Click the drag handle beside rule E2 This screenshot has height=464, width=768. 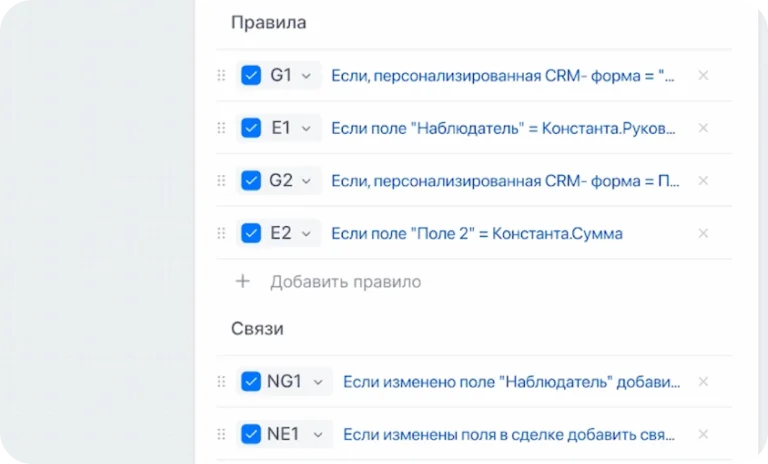pyautogui.click(x=222, y=233)
